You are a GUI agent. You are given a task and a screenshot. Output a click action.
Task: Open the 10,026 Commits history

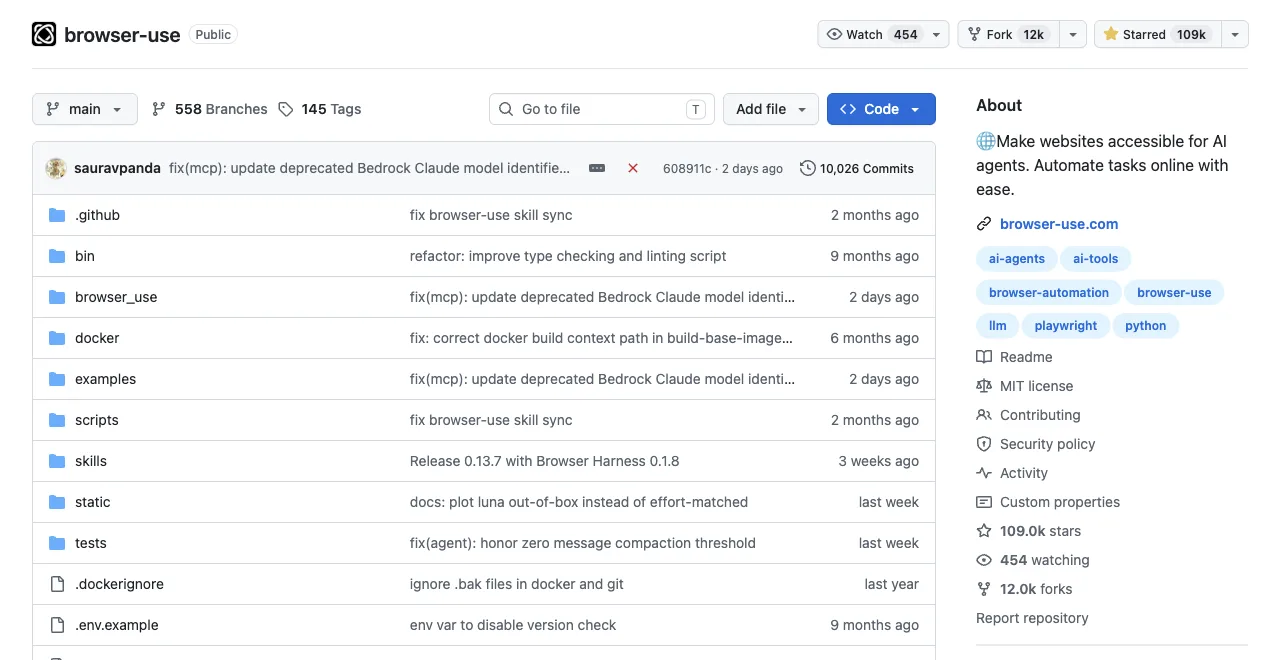tap(857, 168)
